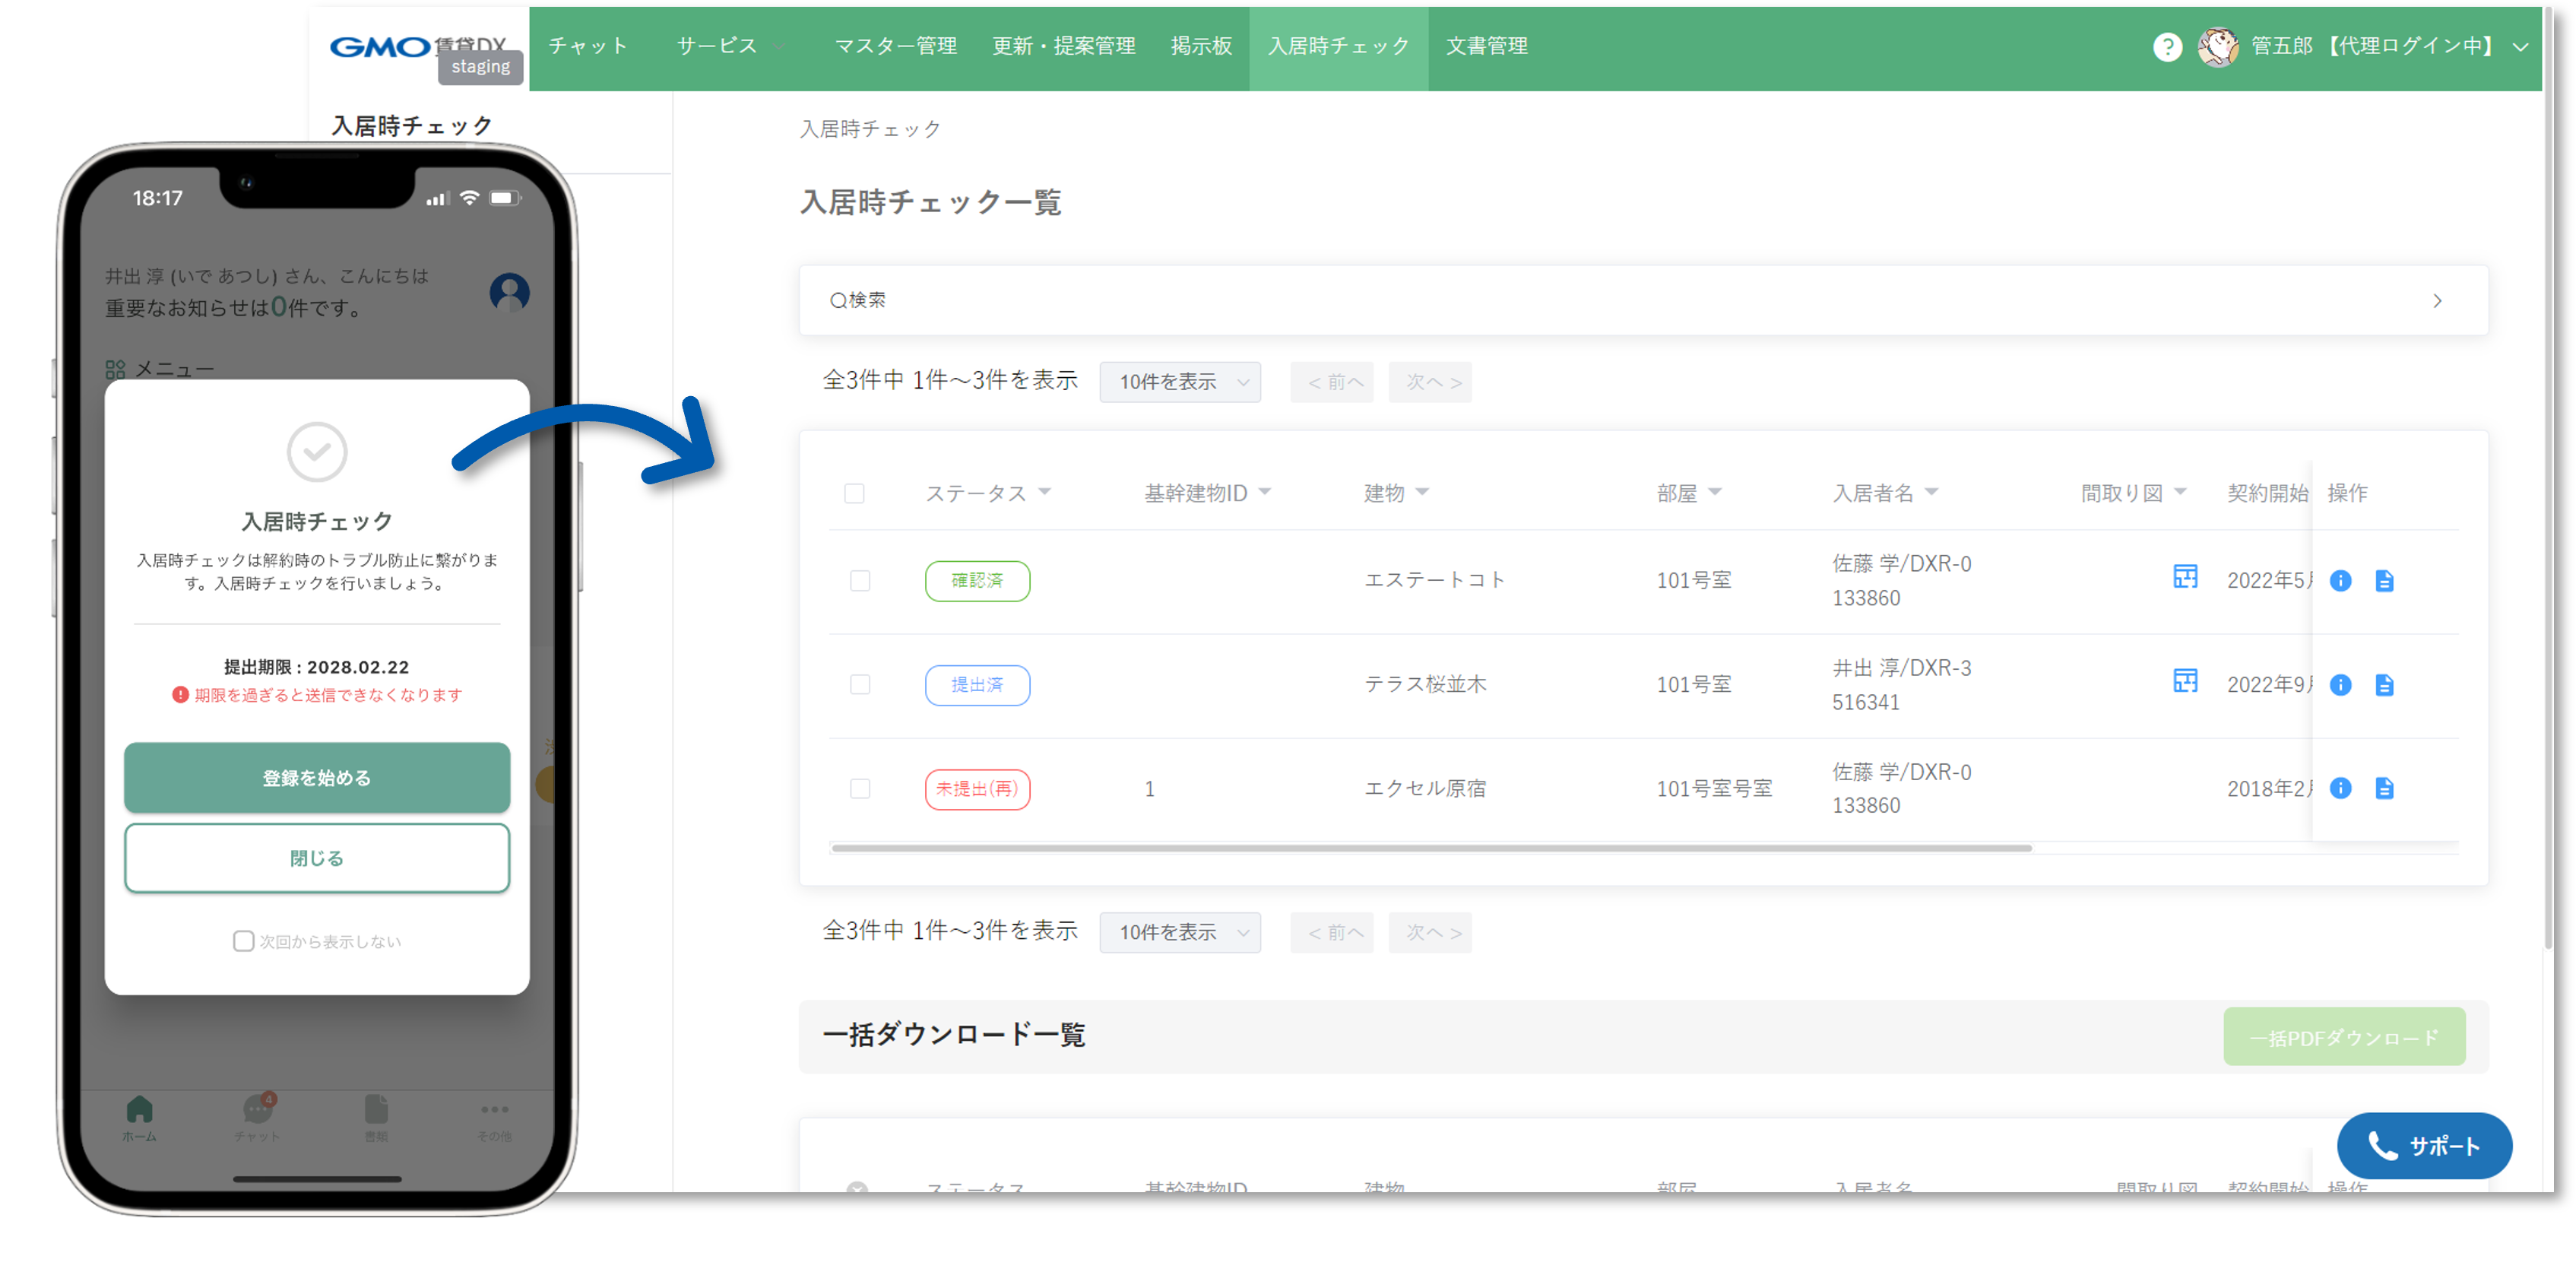Open the top 10件を表示 dropdown
The image size is (2576, 1272).
pyautogui.click(x=1179, y=382)
